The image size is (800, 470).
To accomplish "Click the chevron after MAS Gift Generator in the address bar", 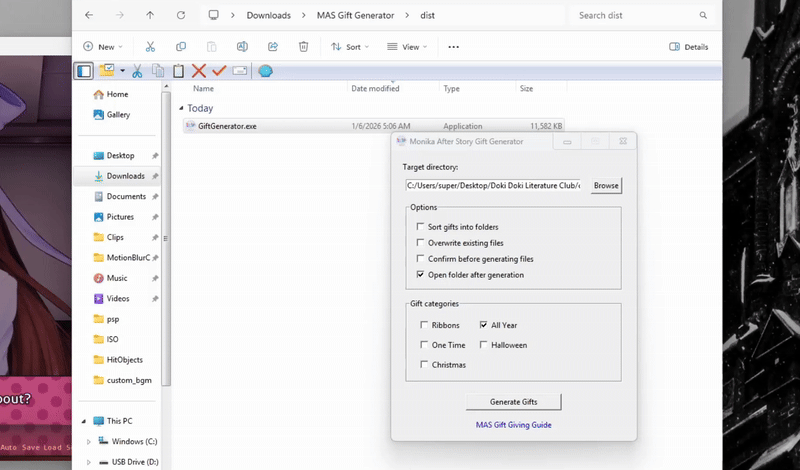I will (x=407, y=15).
